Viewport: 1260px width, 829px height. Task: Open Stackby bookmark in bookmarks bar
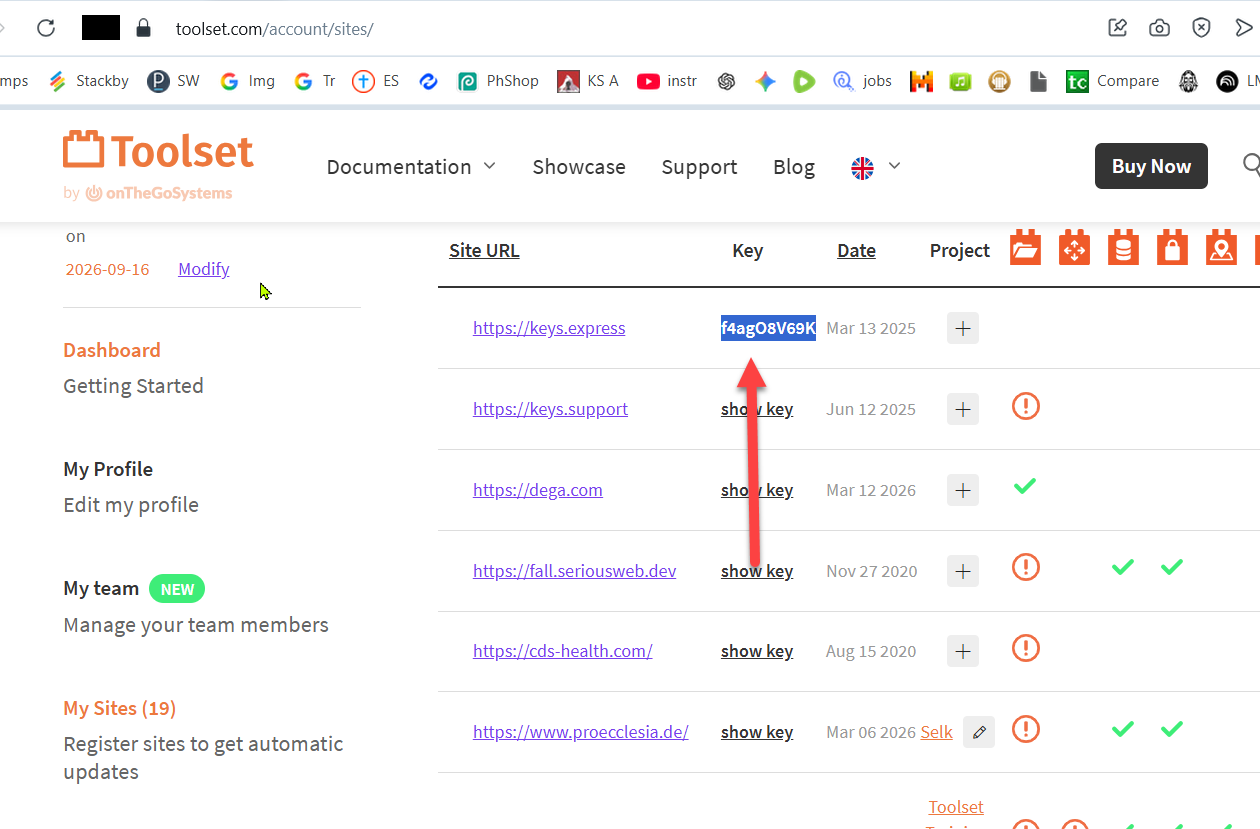pos(90,81)
